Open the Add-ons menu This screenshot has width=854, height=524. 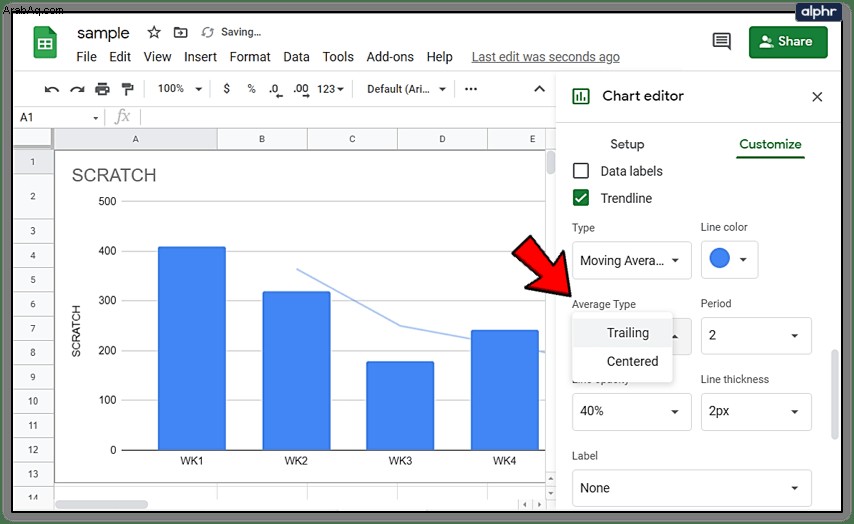click(390, 57)
